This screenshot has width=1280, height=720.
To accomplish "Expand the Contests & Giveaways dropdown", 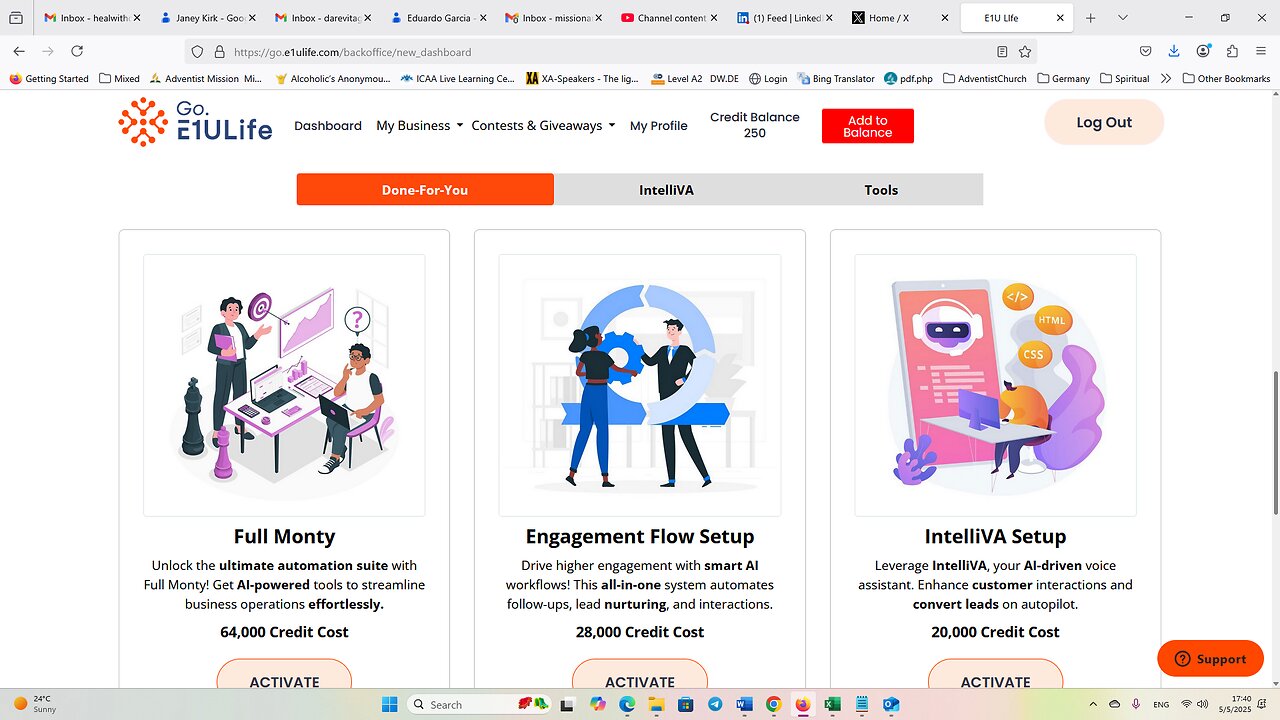I will point(544,126).
